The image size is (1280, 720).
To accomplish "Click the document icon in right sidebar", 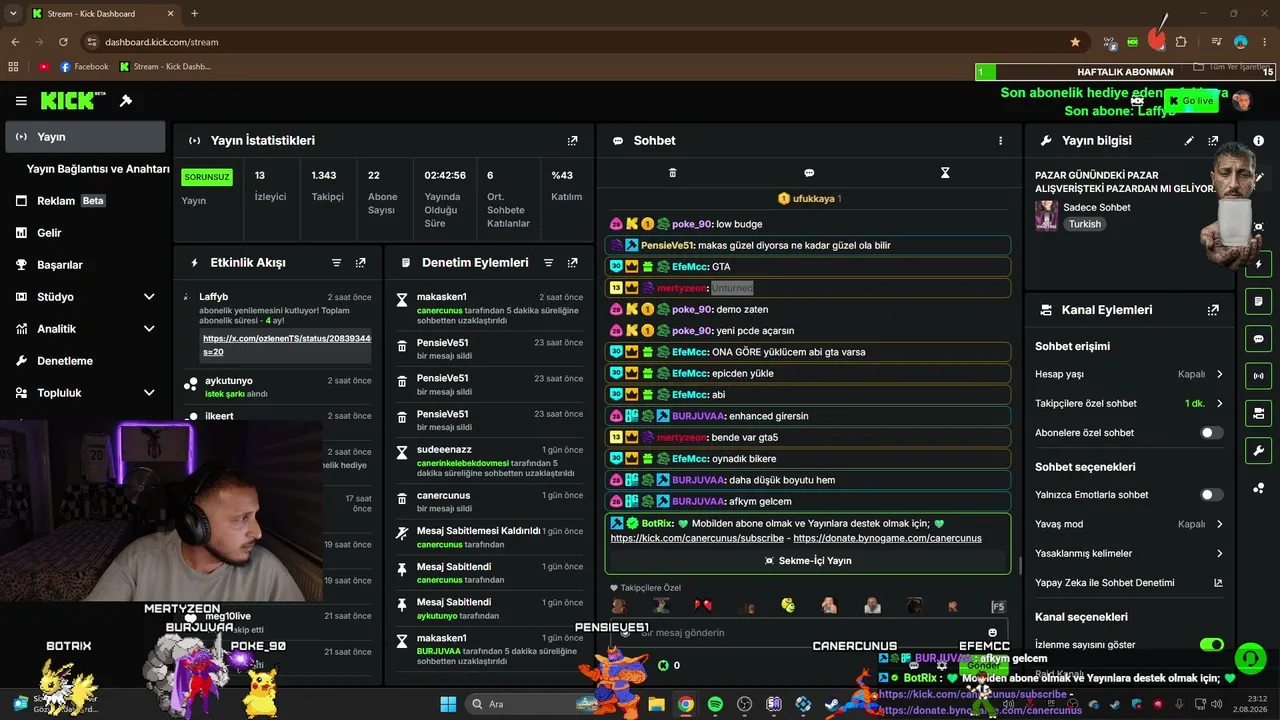I will click(1258, 302).
